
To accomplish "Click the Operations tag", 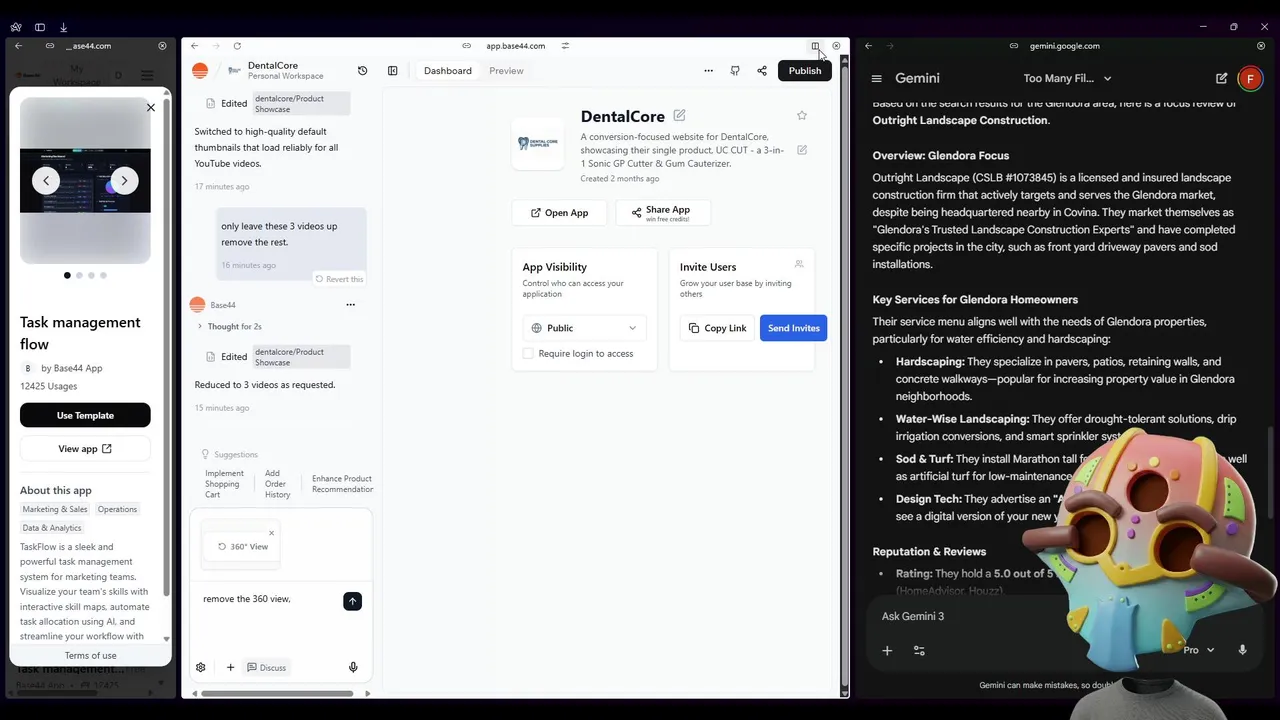I will 117,510.
